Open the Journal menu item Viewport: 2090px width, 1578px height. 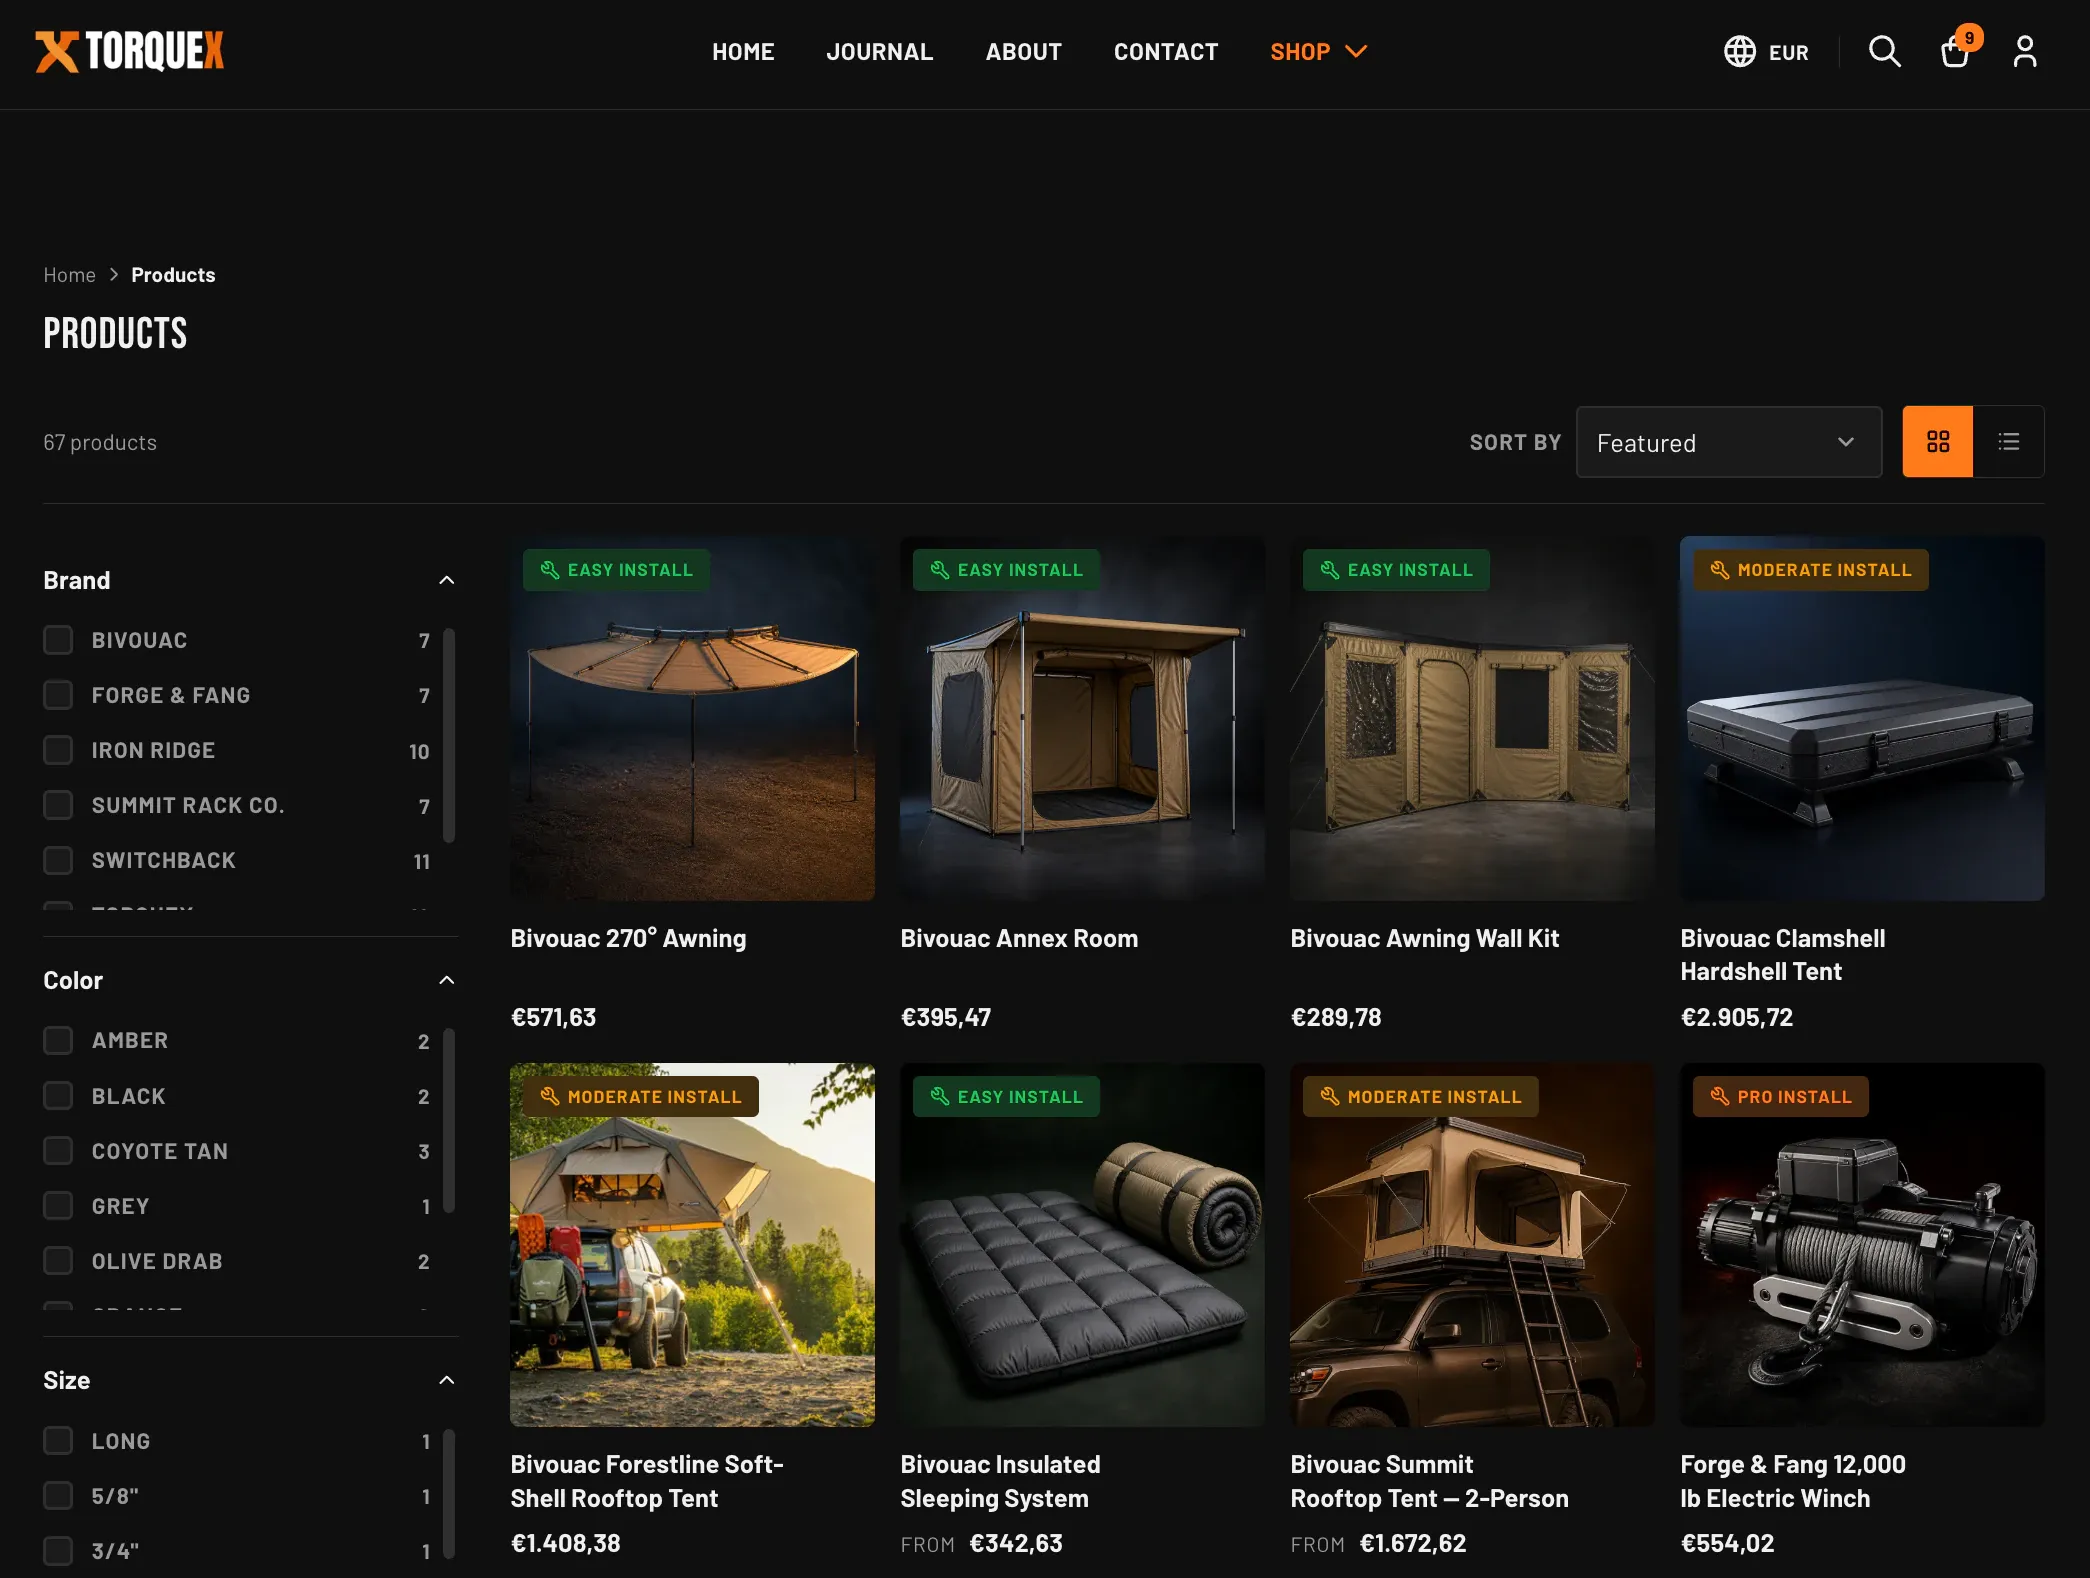pyautogui.click(x=880, y=52)
